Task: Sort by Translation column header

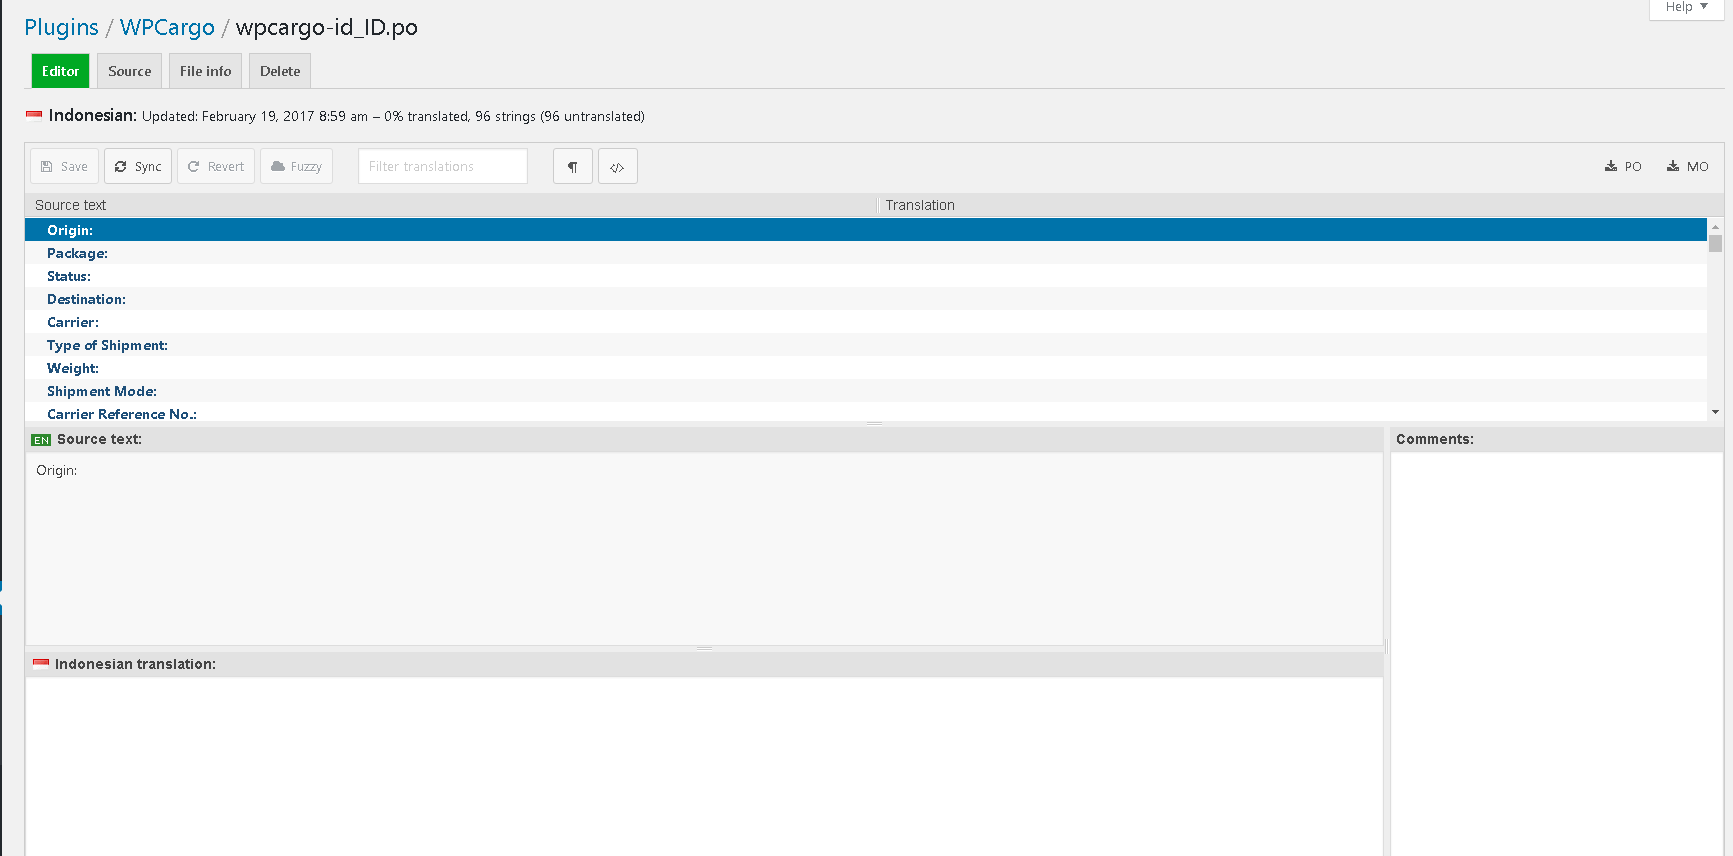Action: tap(920, 205)
